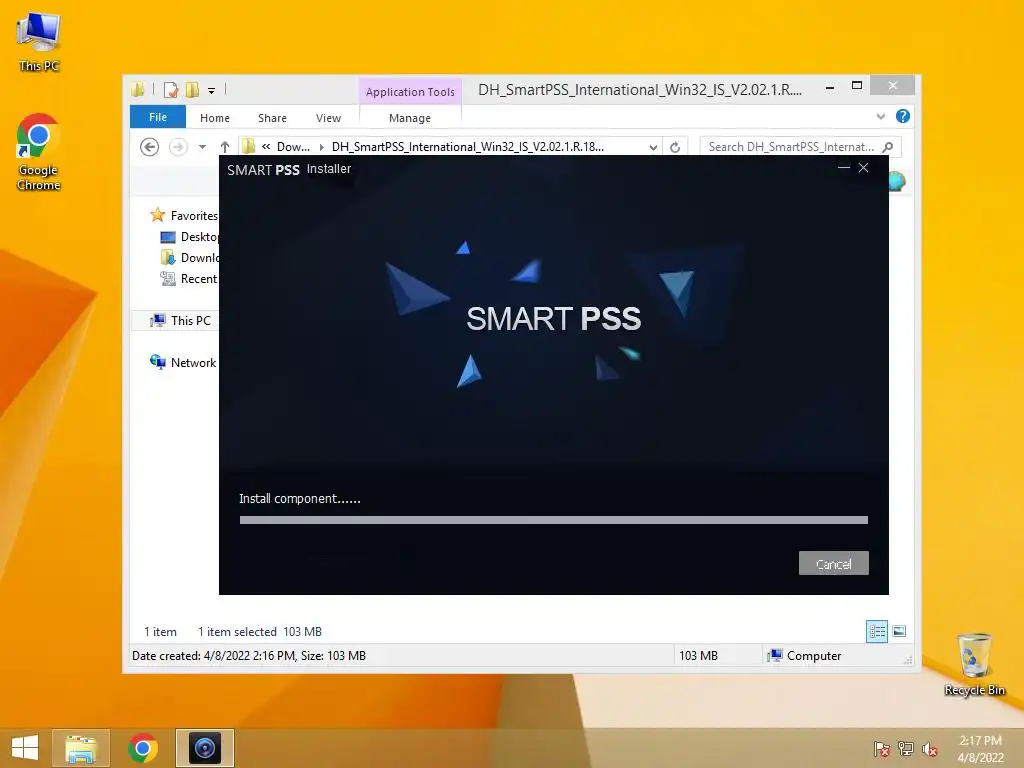The height and width of the screenshot is (768, 1024).
Task: Click the Install component progress bar
Action: tap(553, 520)
